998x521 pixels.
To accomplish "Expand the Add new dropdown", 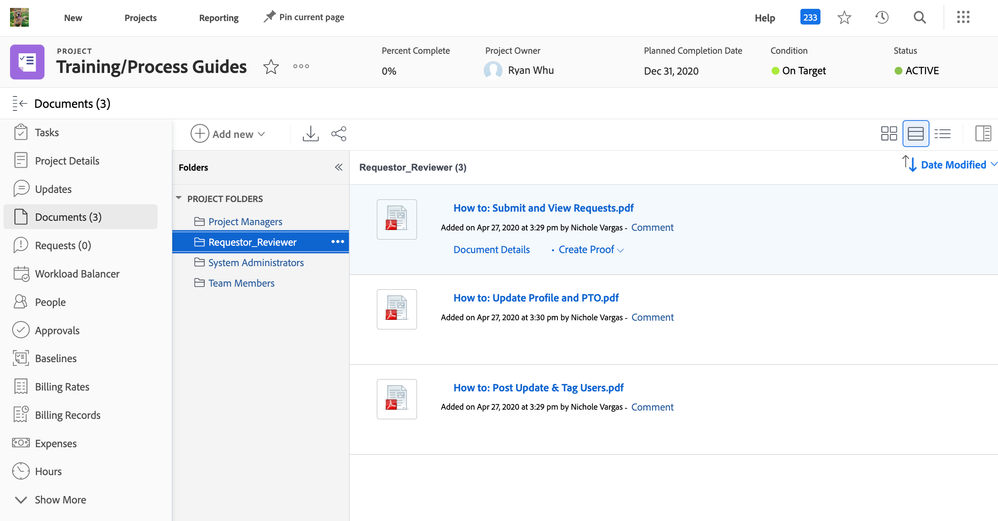I will (x=229, y=134).
